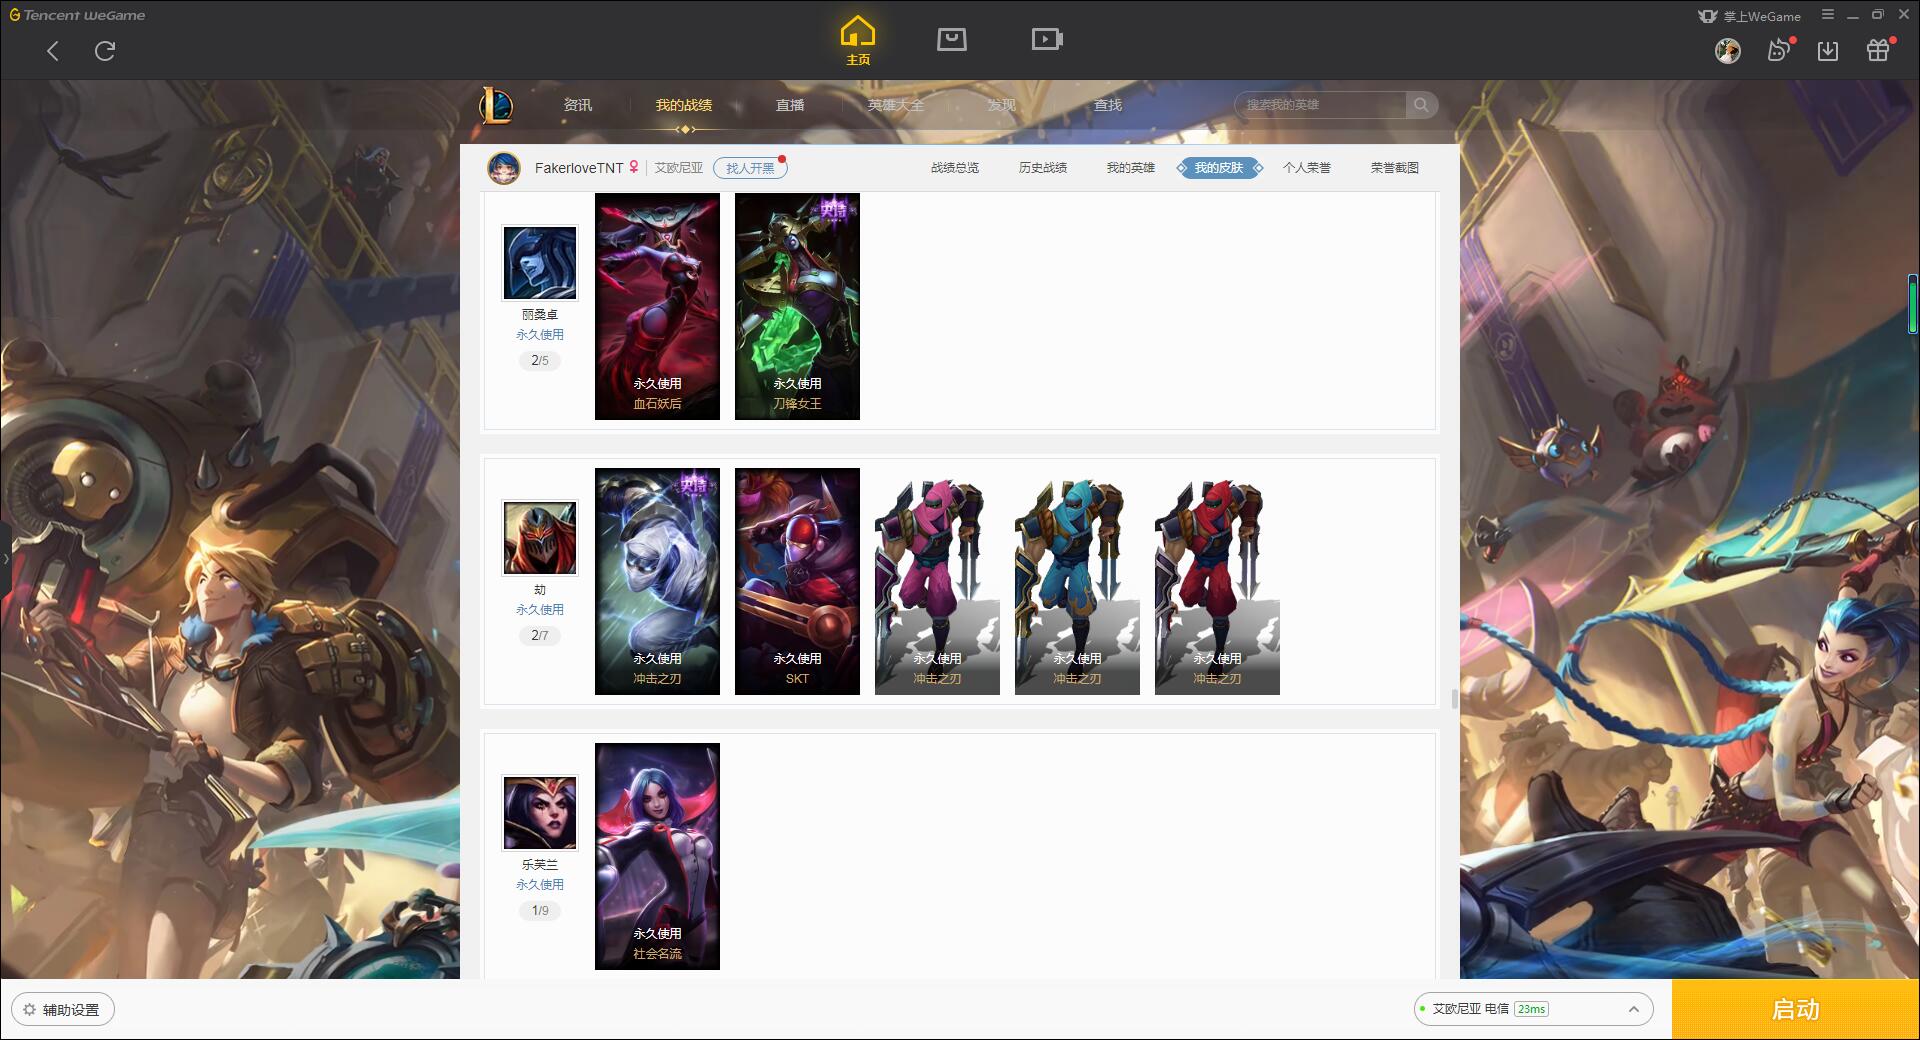1920x1040 pixels.
Task: Click the 2/5 skin count badge
Action: tap(540, 360)
